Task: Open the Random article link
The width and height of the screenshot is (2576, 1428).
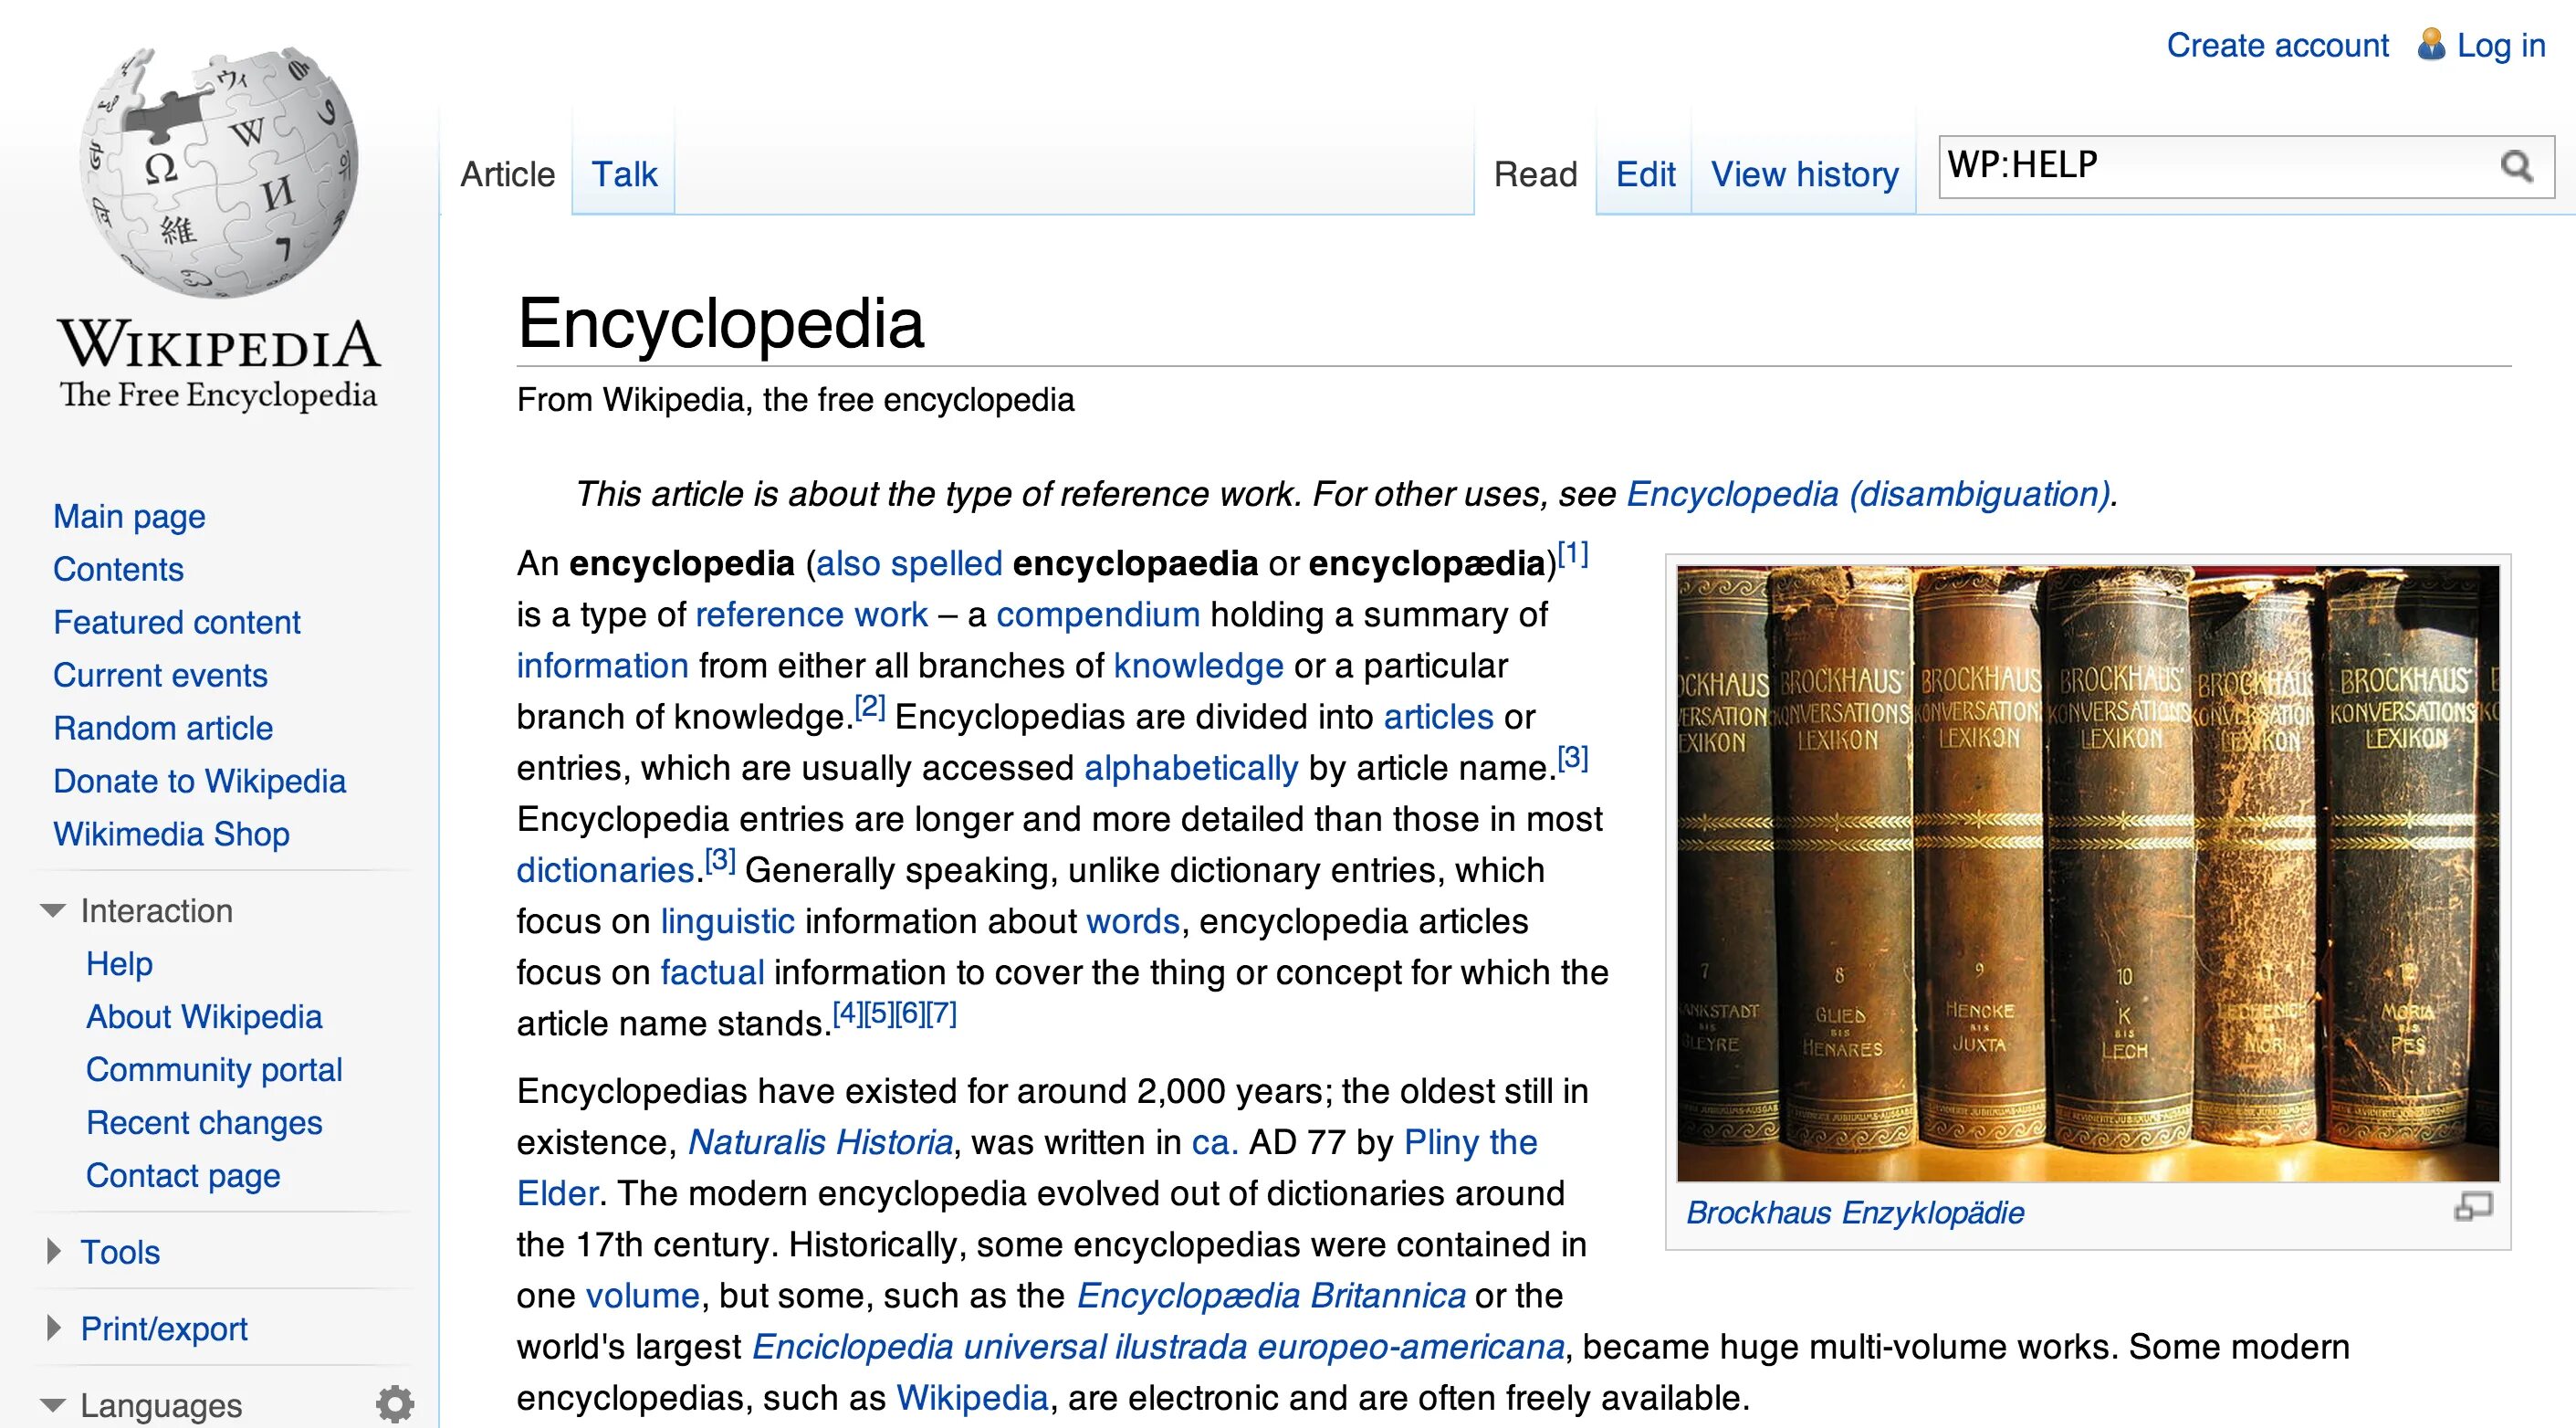Action: pyautogui.click(x=163, y=728)
